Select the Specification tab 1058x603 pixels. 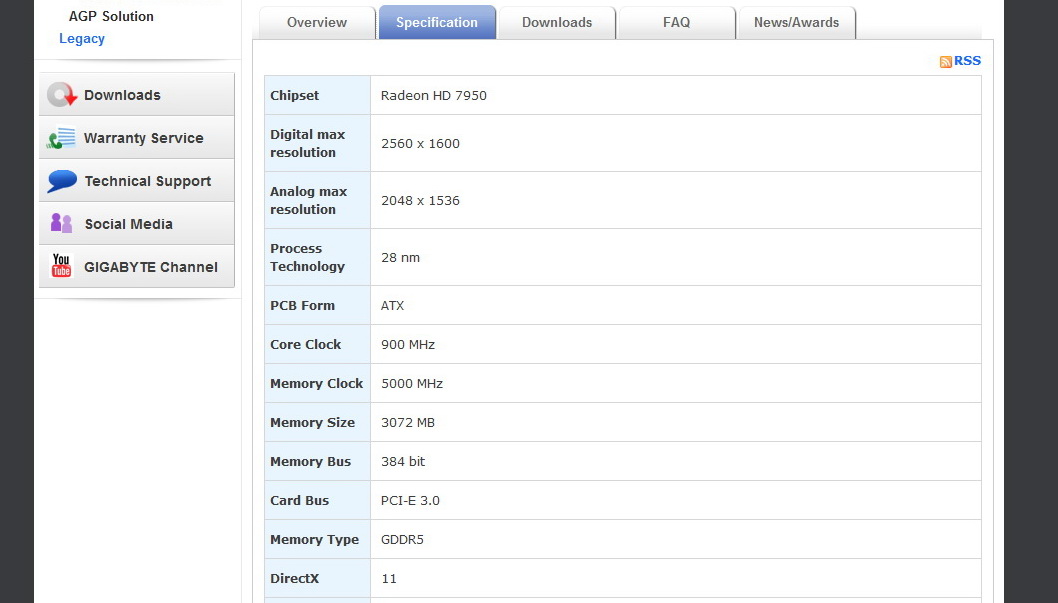pos(437,22)
